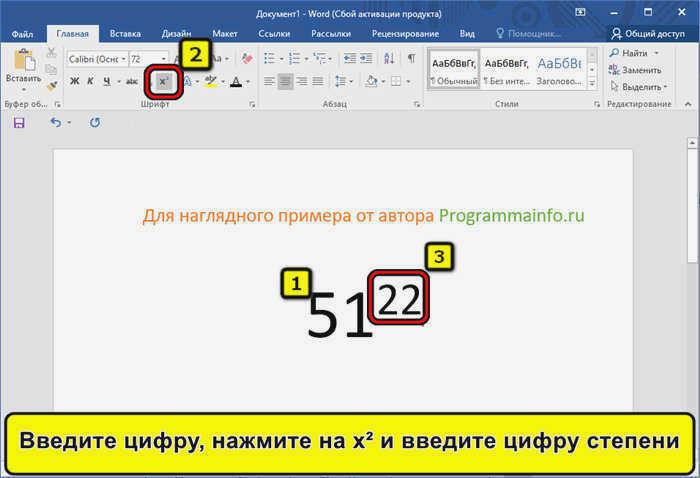
Task: Open the Файл tab
Action: pos(22,34)
